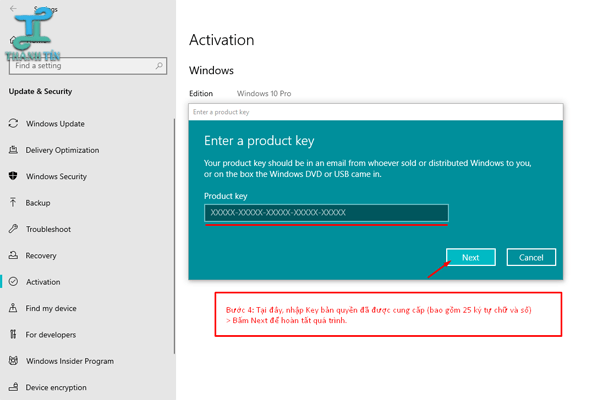
Task: Click the Windows Update sync icon
Action: click(13, 124)
